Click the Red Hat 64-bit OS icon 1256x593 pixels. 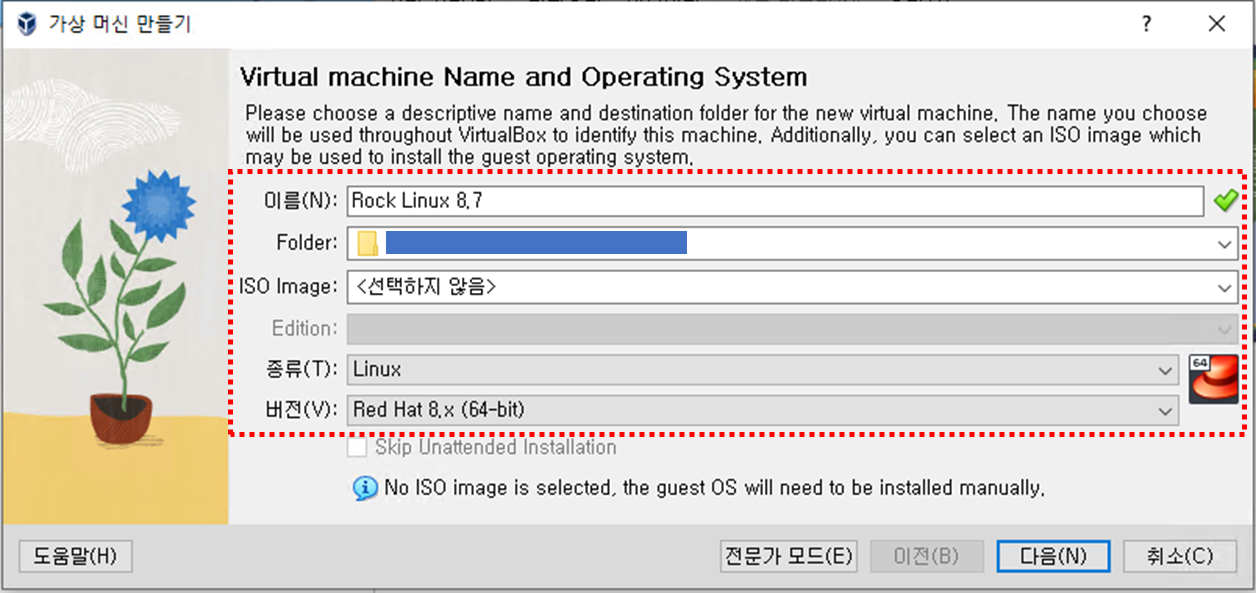click(x=1214, y=379)
